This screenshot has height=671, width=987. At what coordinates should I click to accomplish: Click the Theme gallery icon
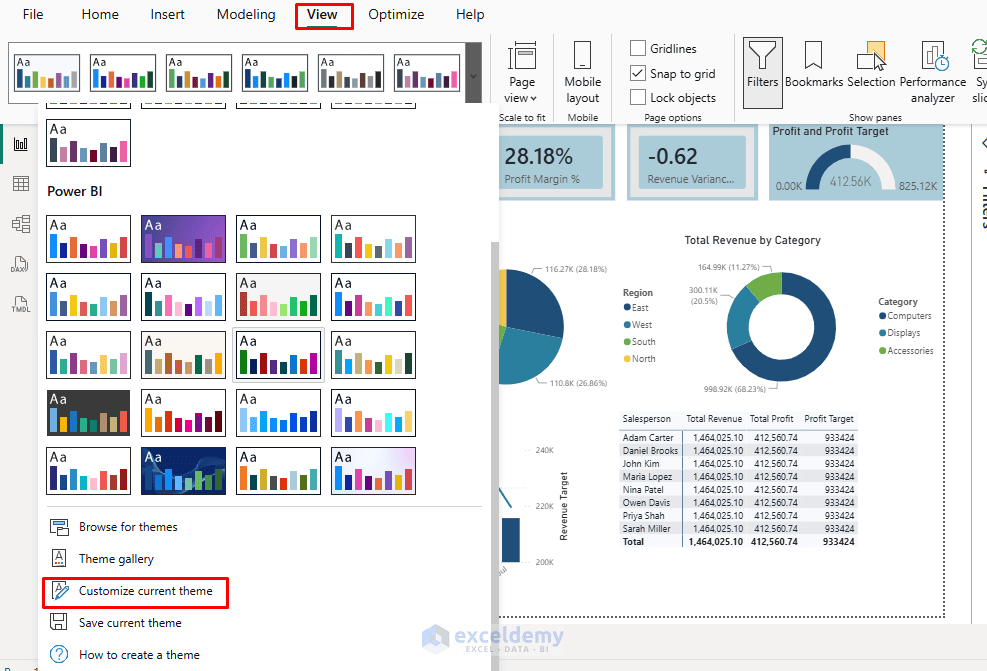[x=59, y=558]
